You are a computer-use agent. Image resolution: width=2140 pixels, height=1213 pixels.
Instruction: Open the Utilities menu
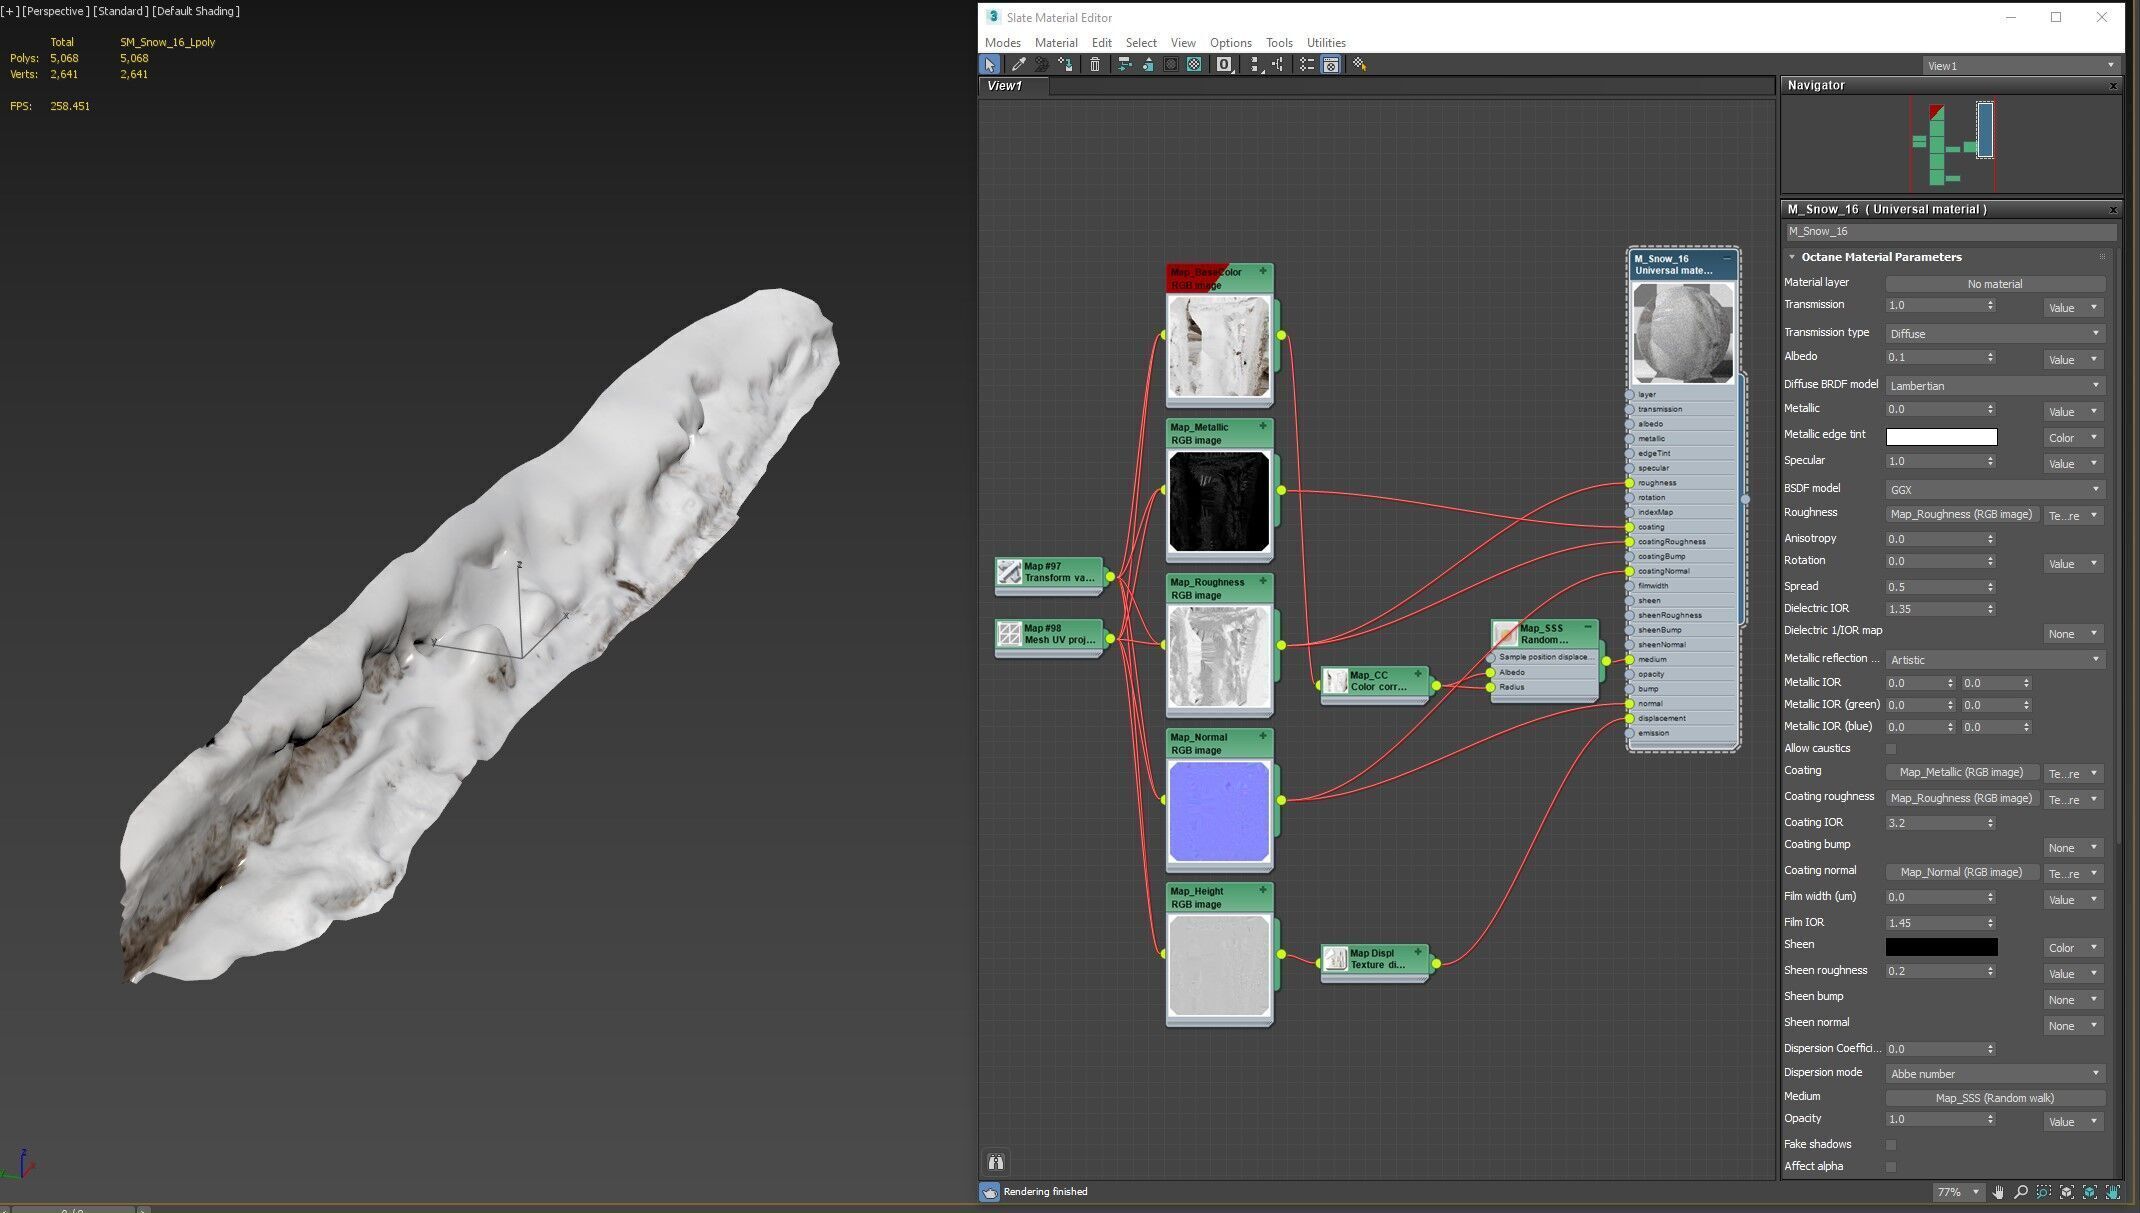pos(1325,43)
